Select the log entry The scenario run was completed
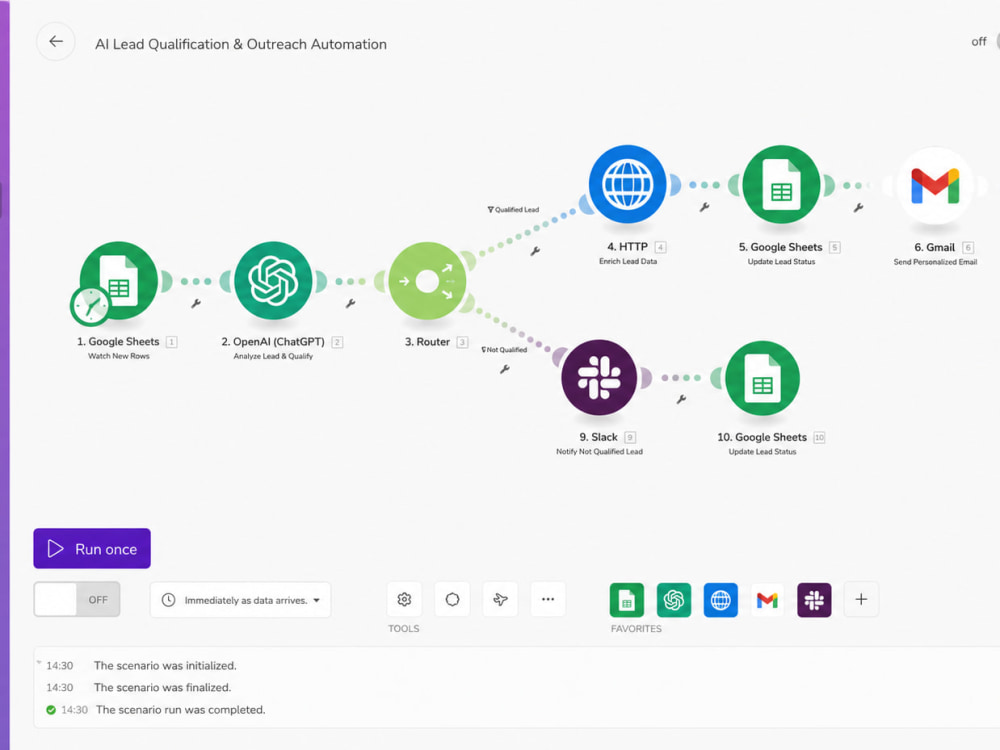This screenshot has height=750, width=1000. (x=180, y=710)
